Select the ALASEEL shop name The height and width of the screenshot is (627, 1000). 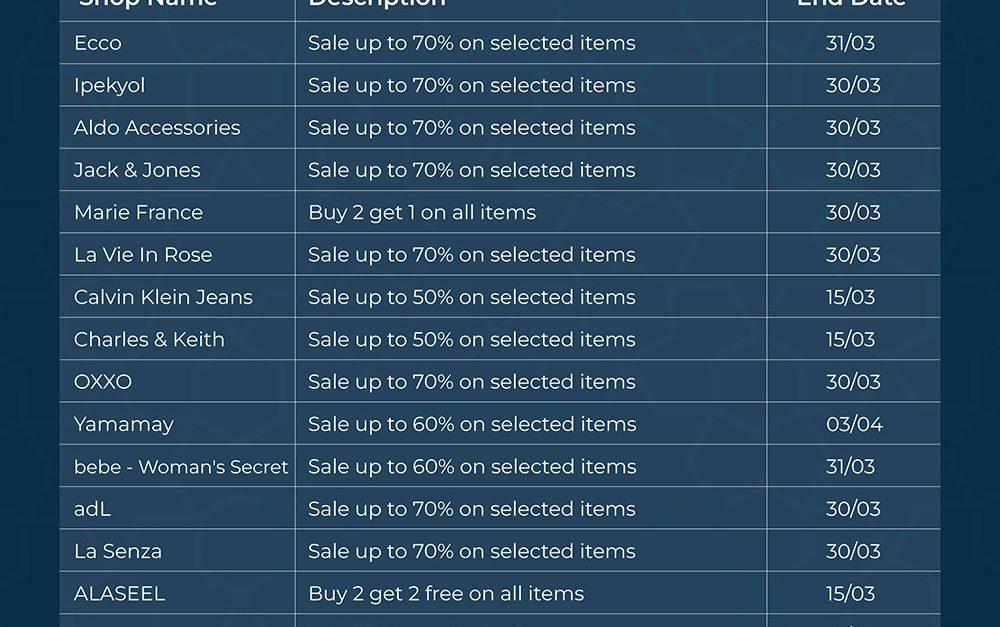pyautogui.click(x=120, y=594)
